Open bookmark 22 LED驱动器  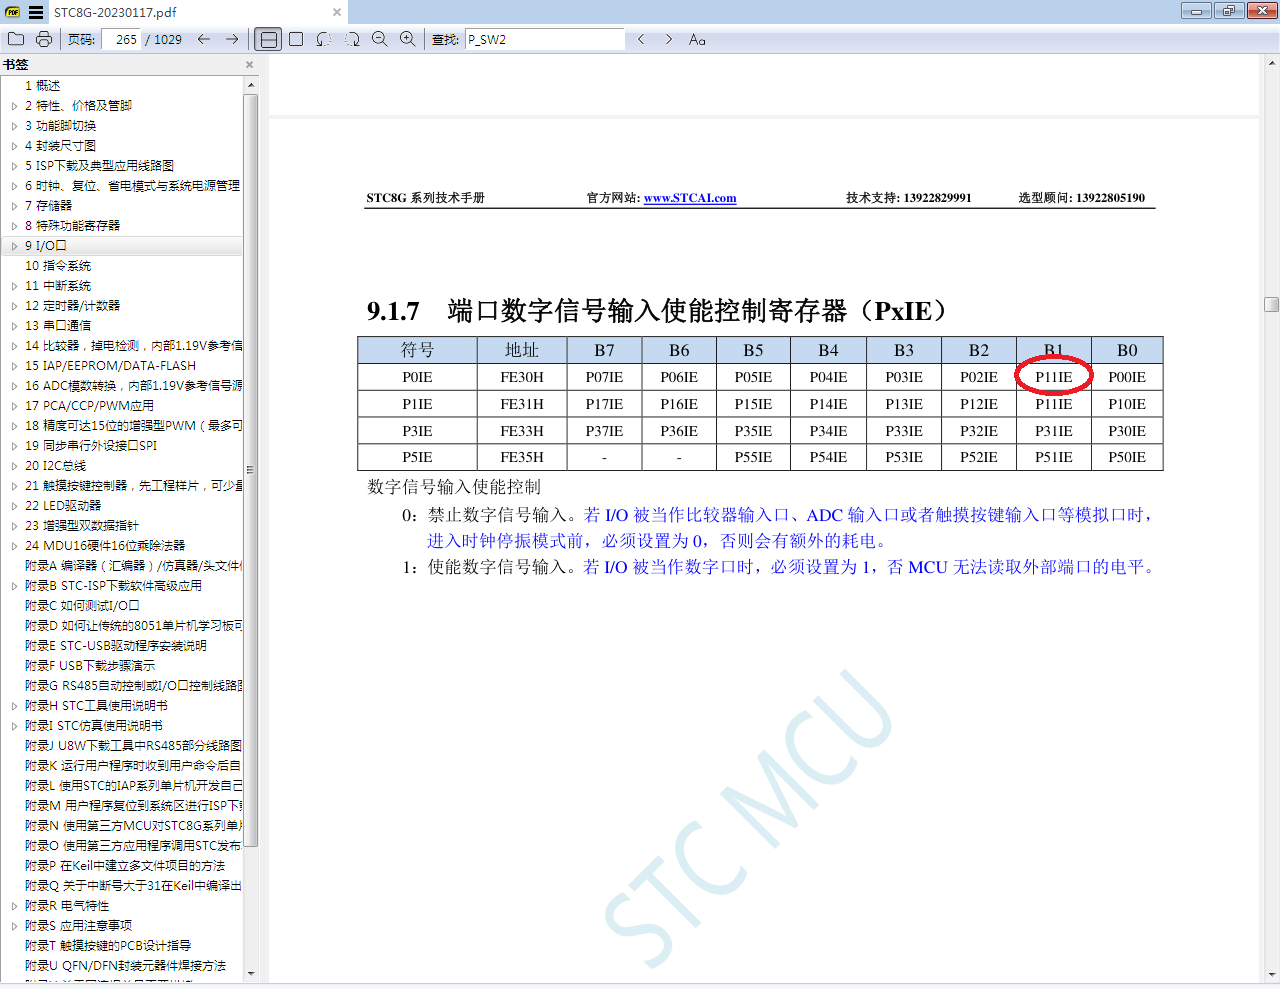click(x=63, y=506)
